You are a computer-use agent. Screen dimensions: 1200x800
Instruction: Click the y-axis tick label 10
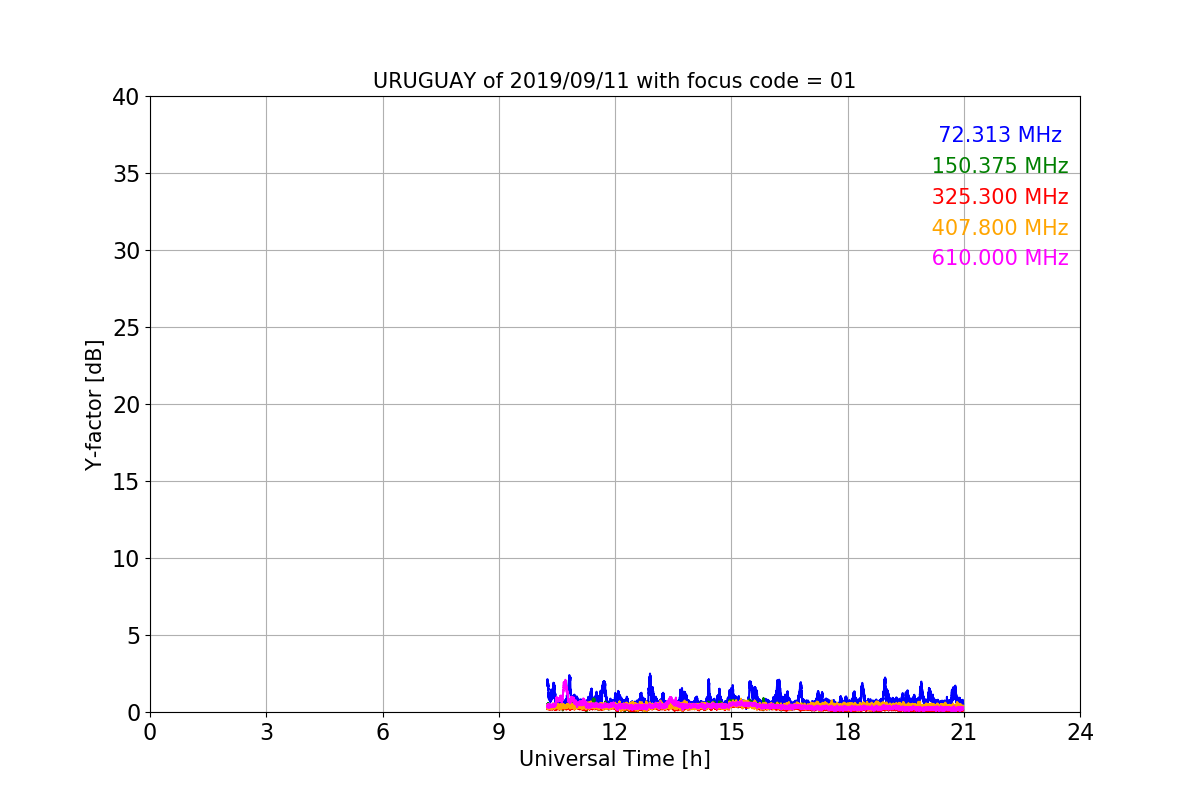[x=126, y=559]
